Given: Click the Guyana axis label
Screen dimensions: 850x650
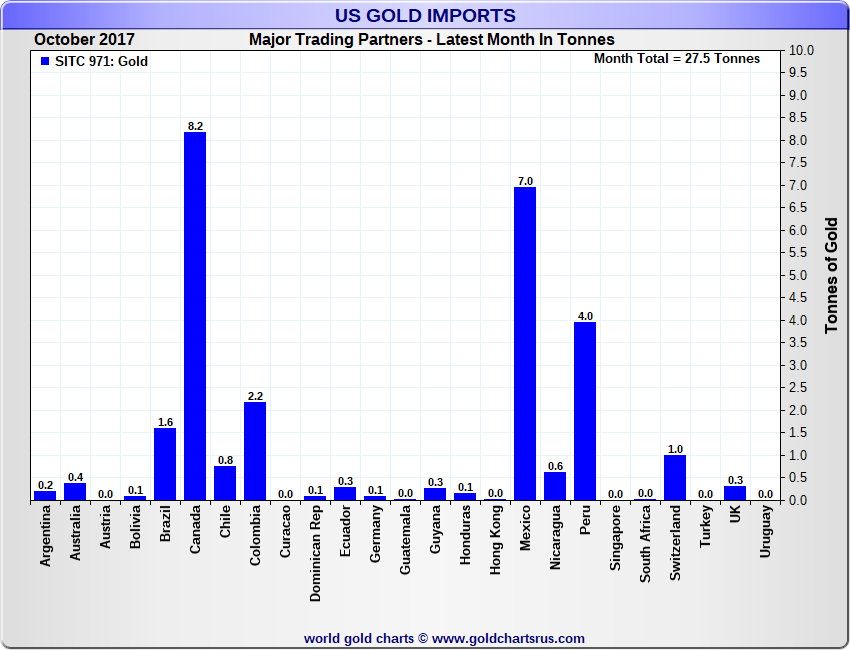Looking at the screenshot, I should (x=435, y=529).
